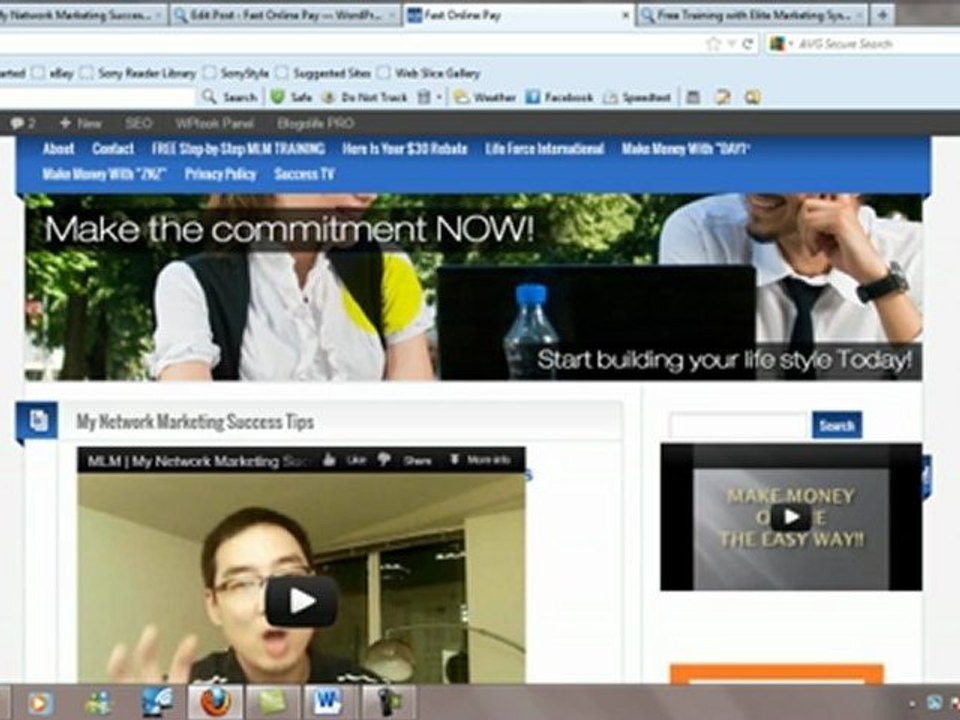Click More info on the embedded video
This screenshot has width=960, height=720.
point(481,460)
